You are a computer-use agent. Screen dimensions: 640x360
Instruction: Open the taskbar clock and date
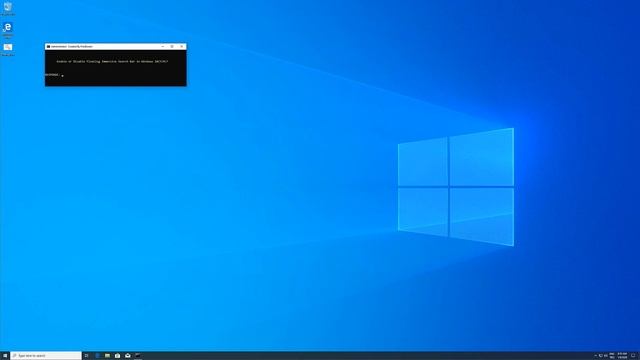tap(622, 356)
